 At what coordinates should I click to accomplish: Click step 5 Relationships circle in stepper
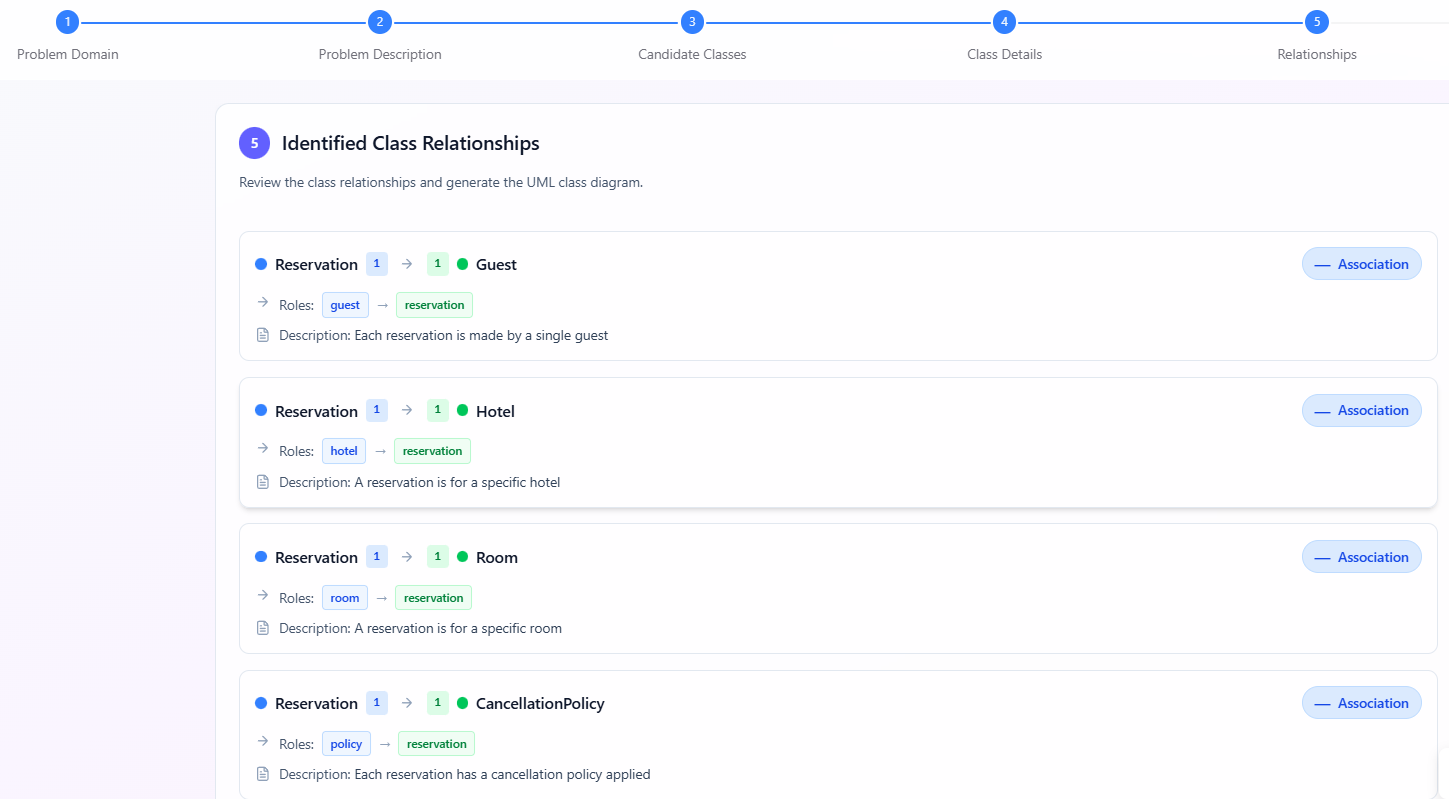pyautogui.click(x=1316, y=22)
